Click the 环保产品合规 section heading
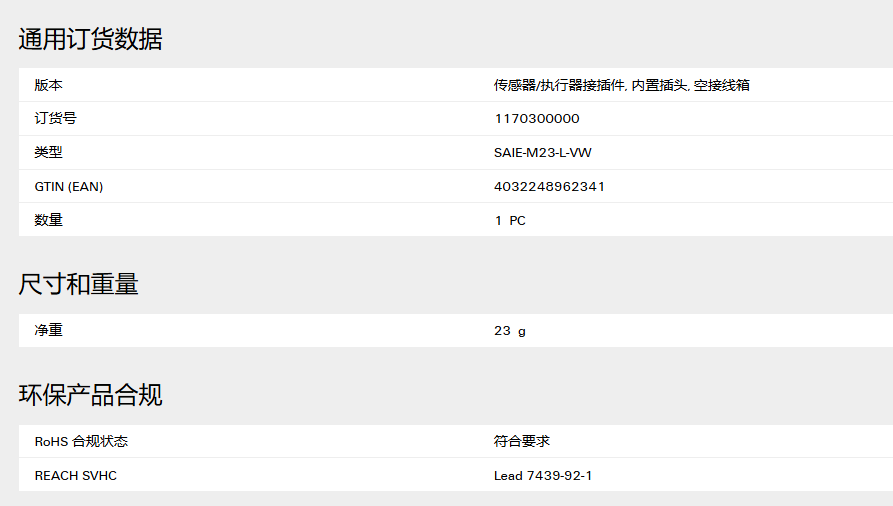 click(91, 395)
